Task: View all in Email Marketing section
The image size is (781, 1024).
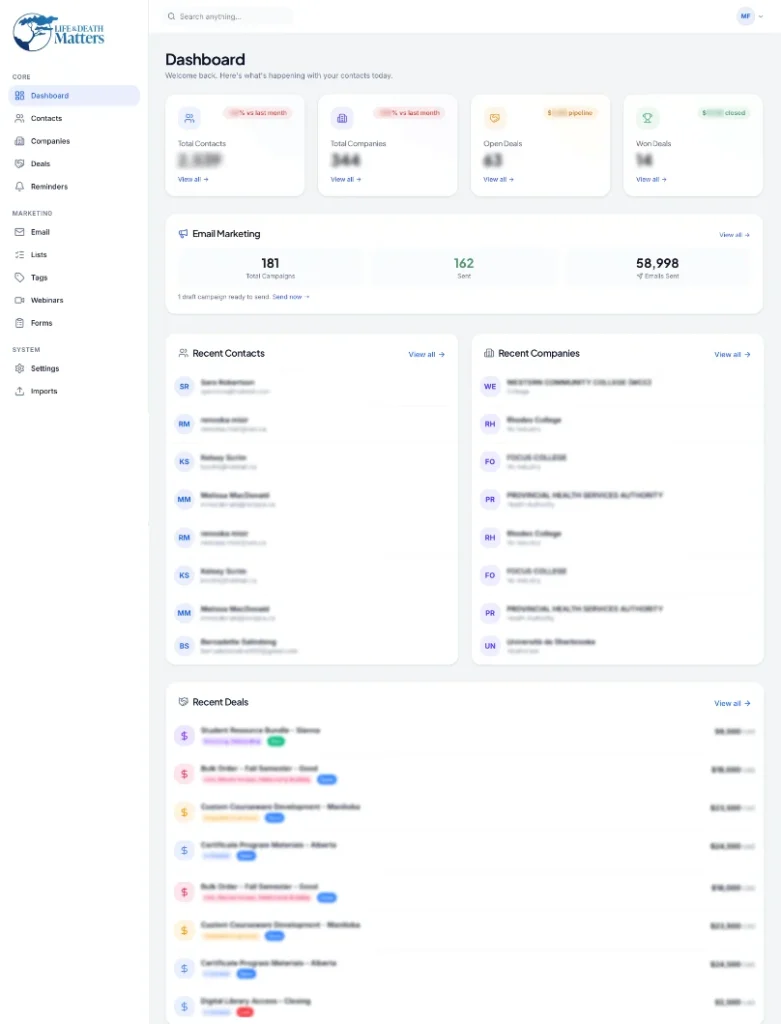Action: [x=735, y=235]
